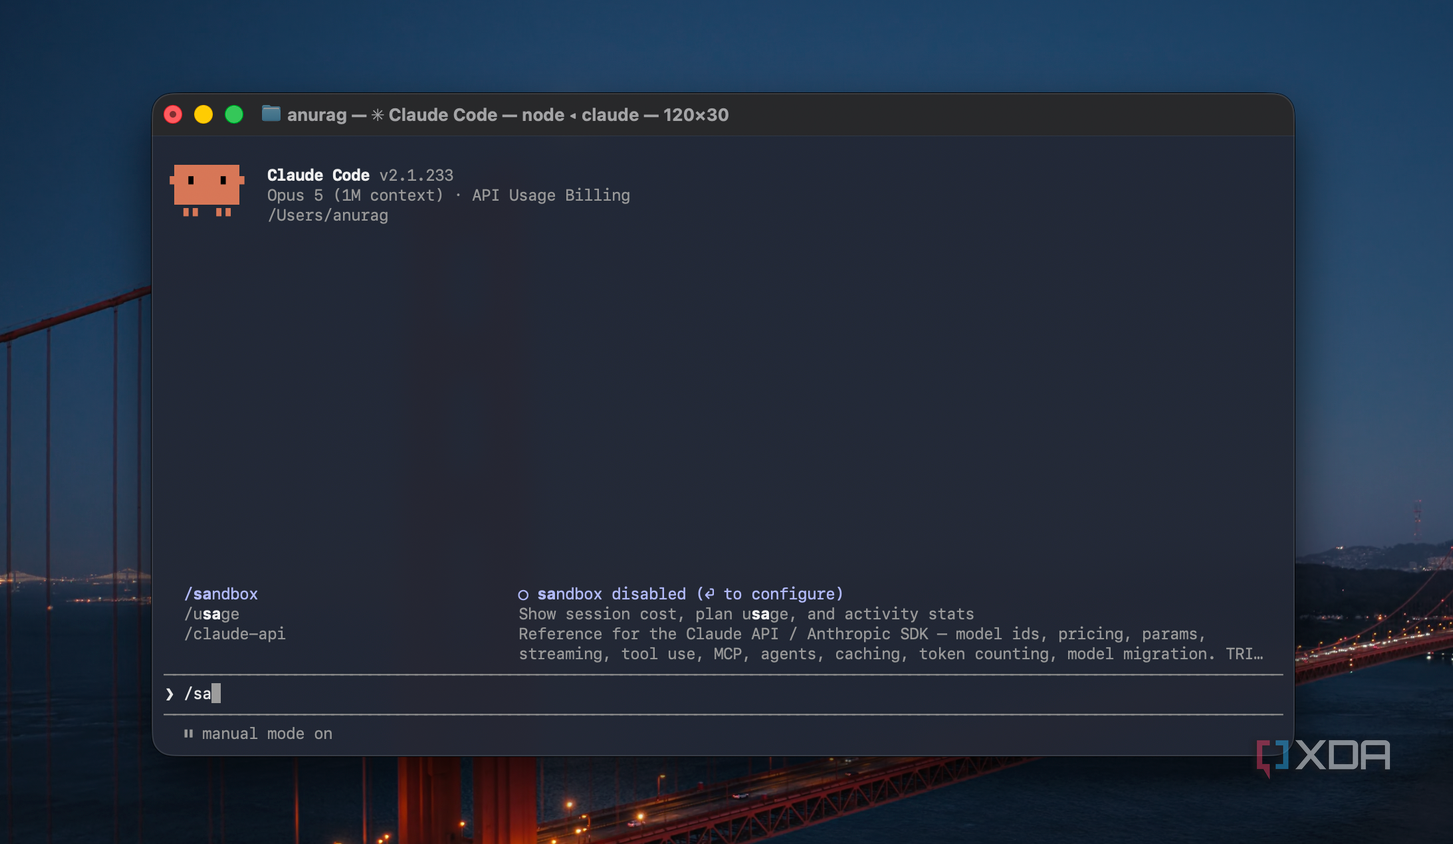Choose the /claude-api command suggestion
The height and width of the screenshot is (844, 1453).
coord(235,634)
